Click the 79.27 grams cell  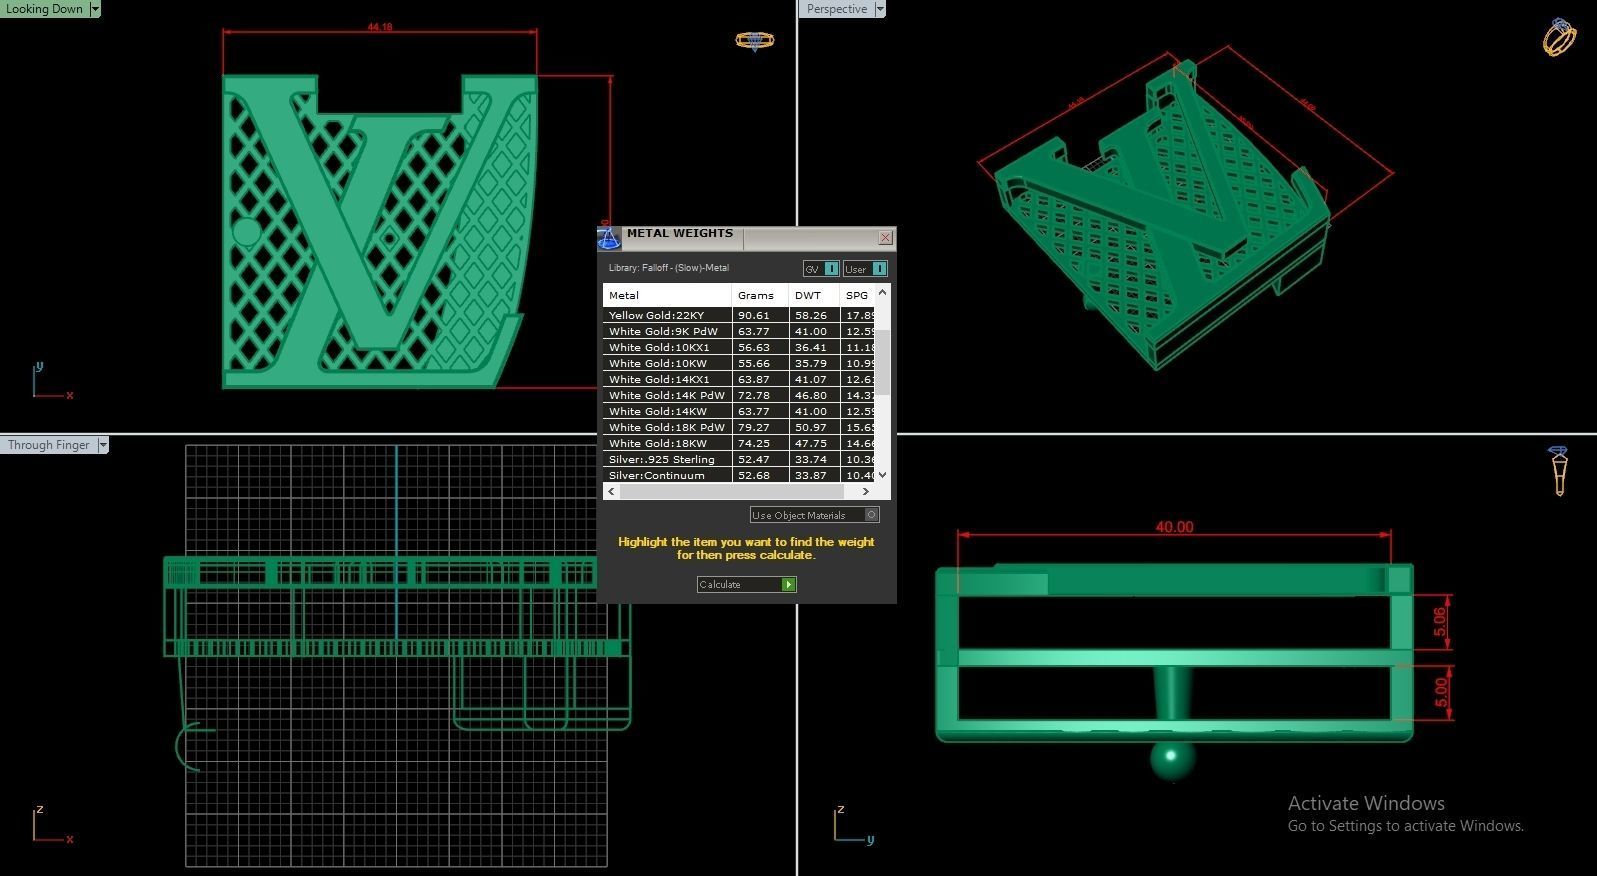[x=760, y=427]
